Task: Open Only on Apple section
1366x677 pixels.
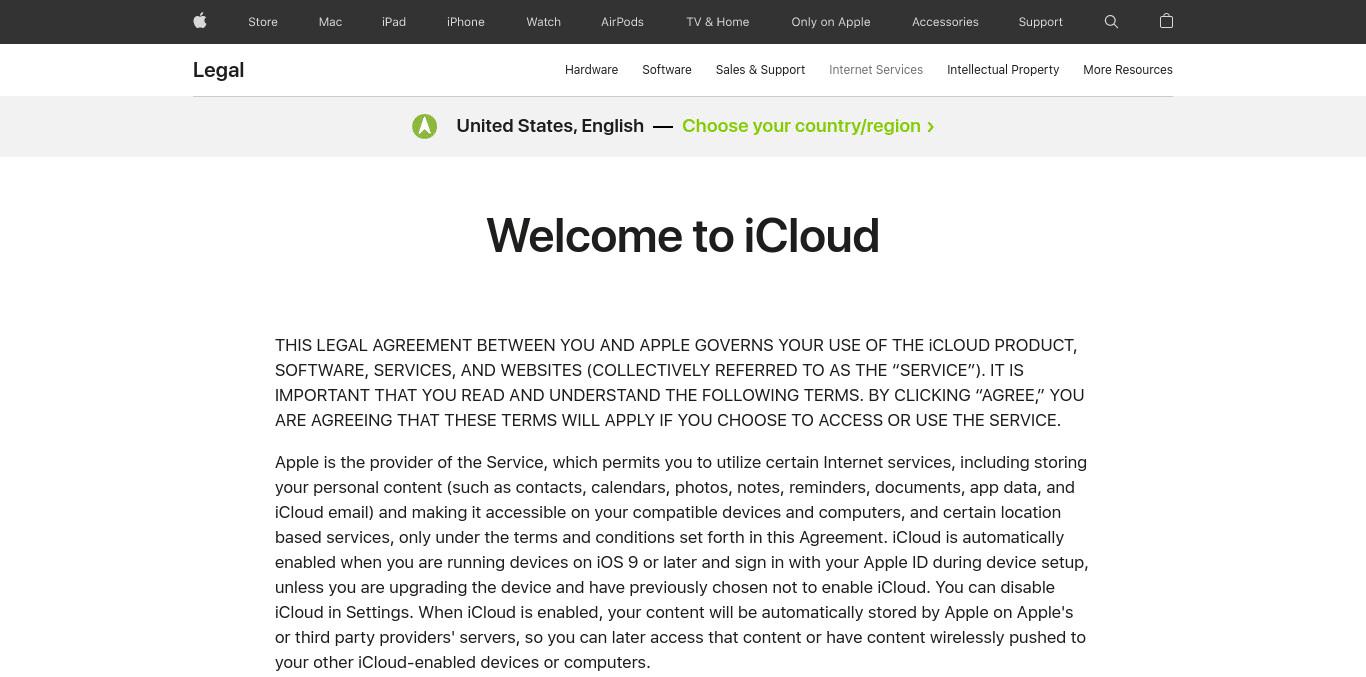Action: click(x=831, y=21)
